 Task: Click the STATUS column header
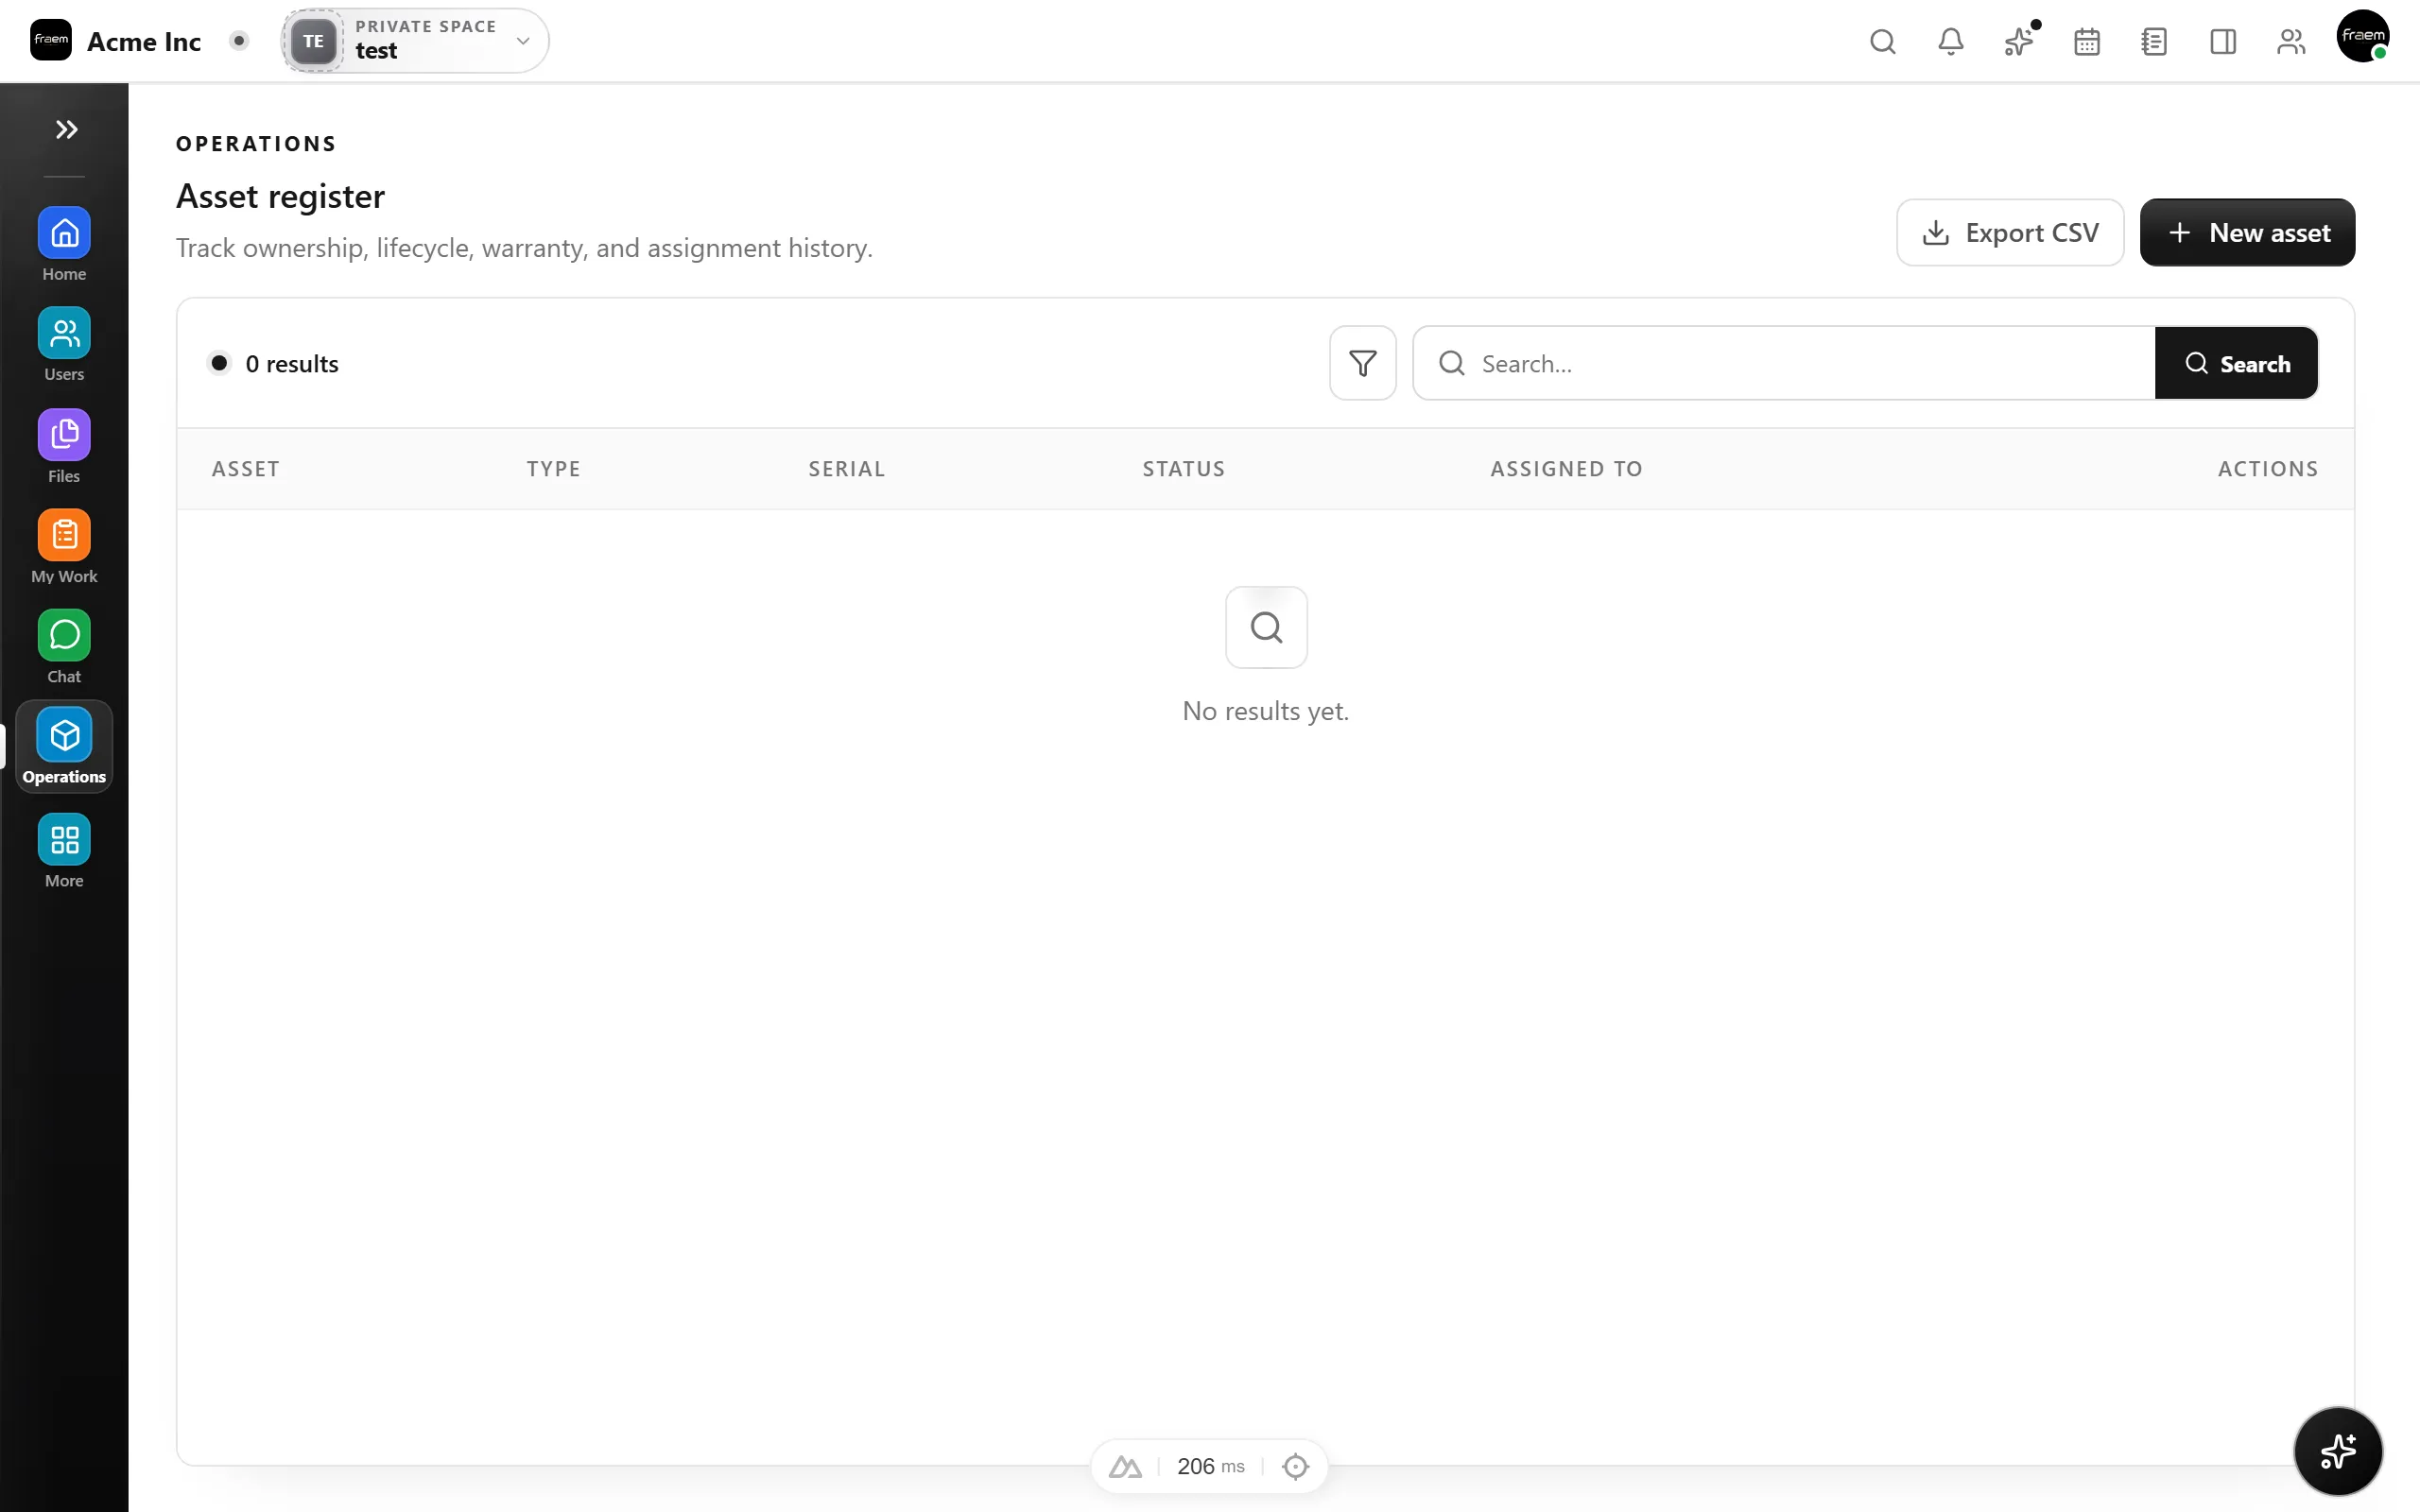(x=1183, y=469)
